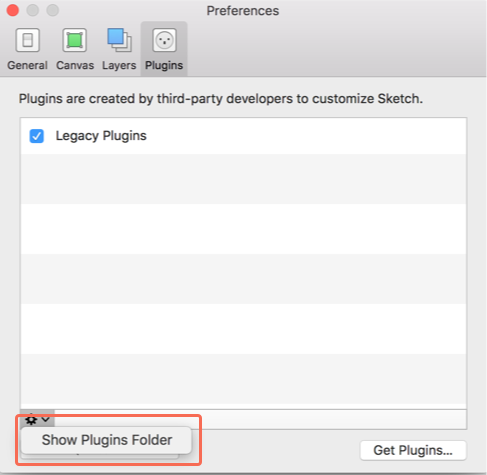Click the grayed-out minimize window button
Screen dimensions: 487x475
coord(33,10)
